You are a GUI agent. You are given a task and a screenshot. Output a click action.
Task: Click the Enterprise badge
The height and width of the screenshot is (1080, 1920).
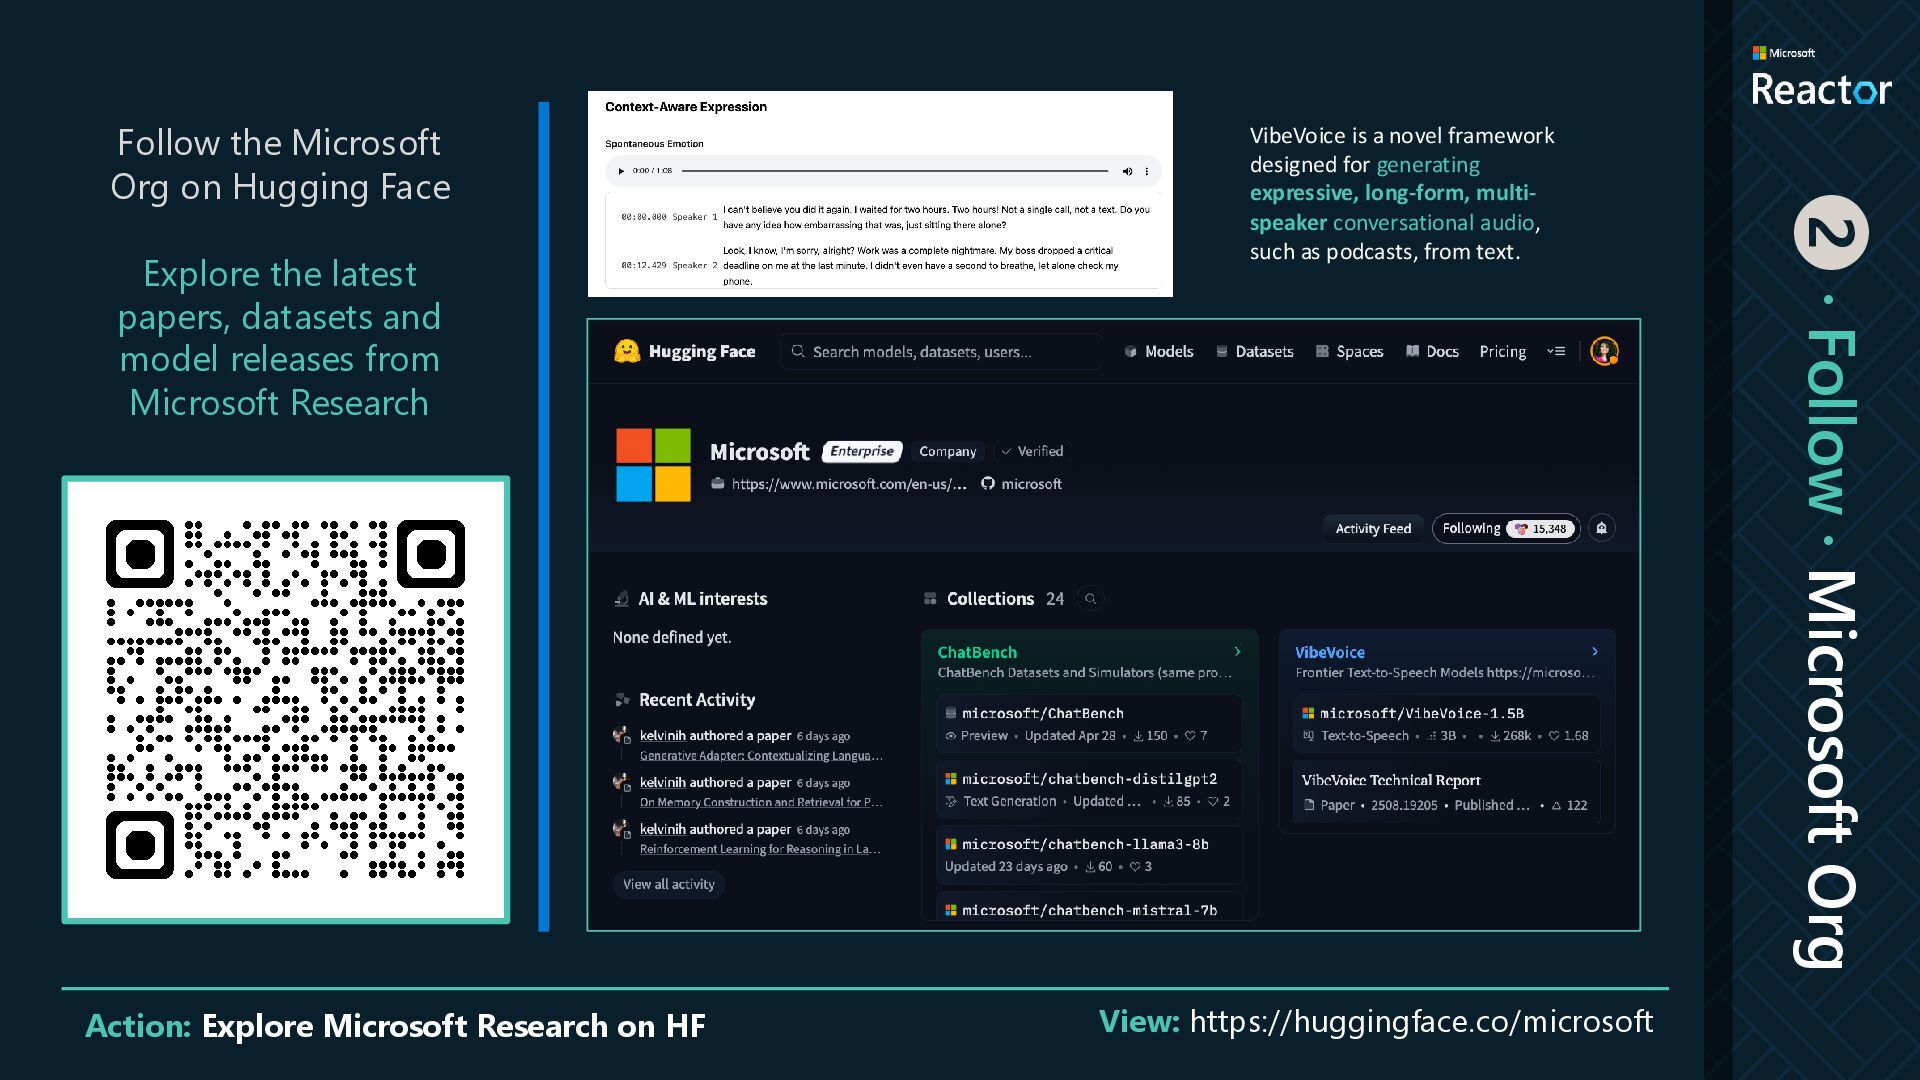(x=862, y=451)
